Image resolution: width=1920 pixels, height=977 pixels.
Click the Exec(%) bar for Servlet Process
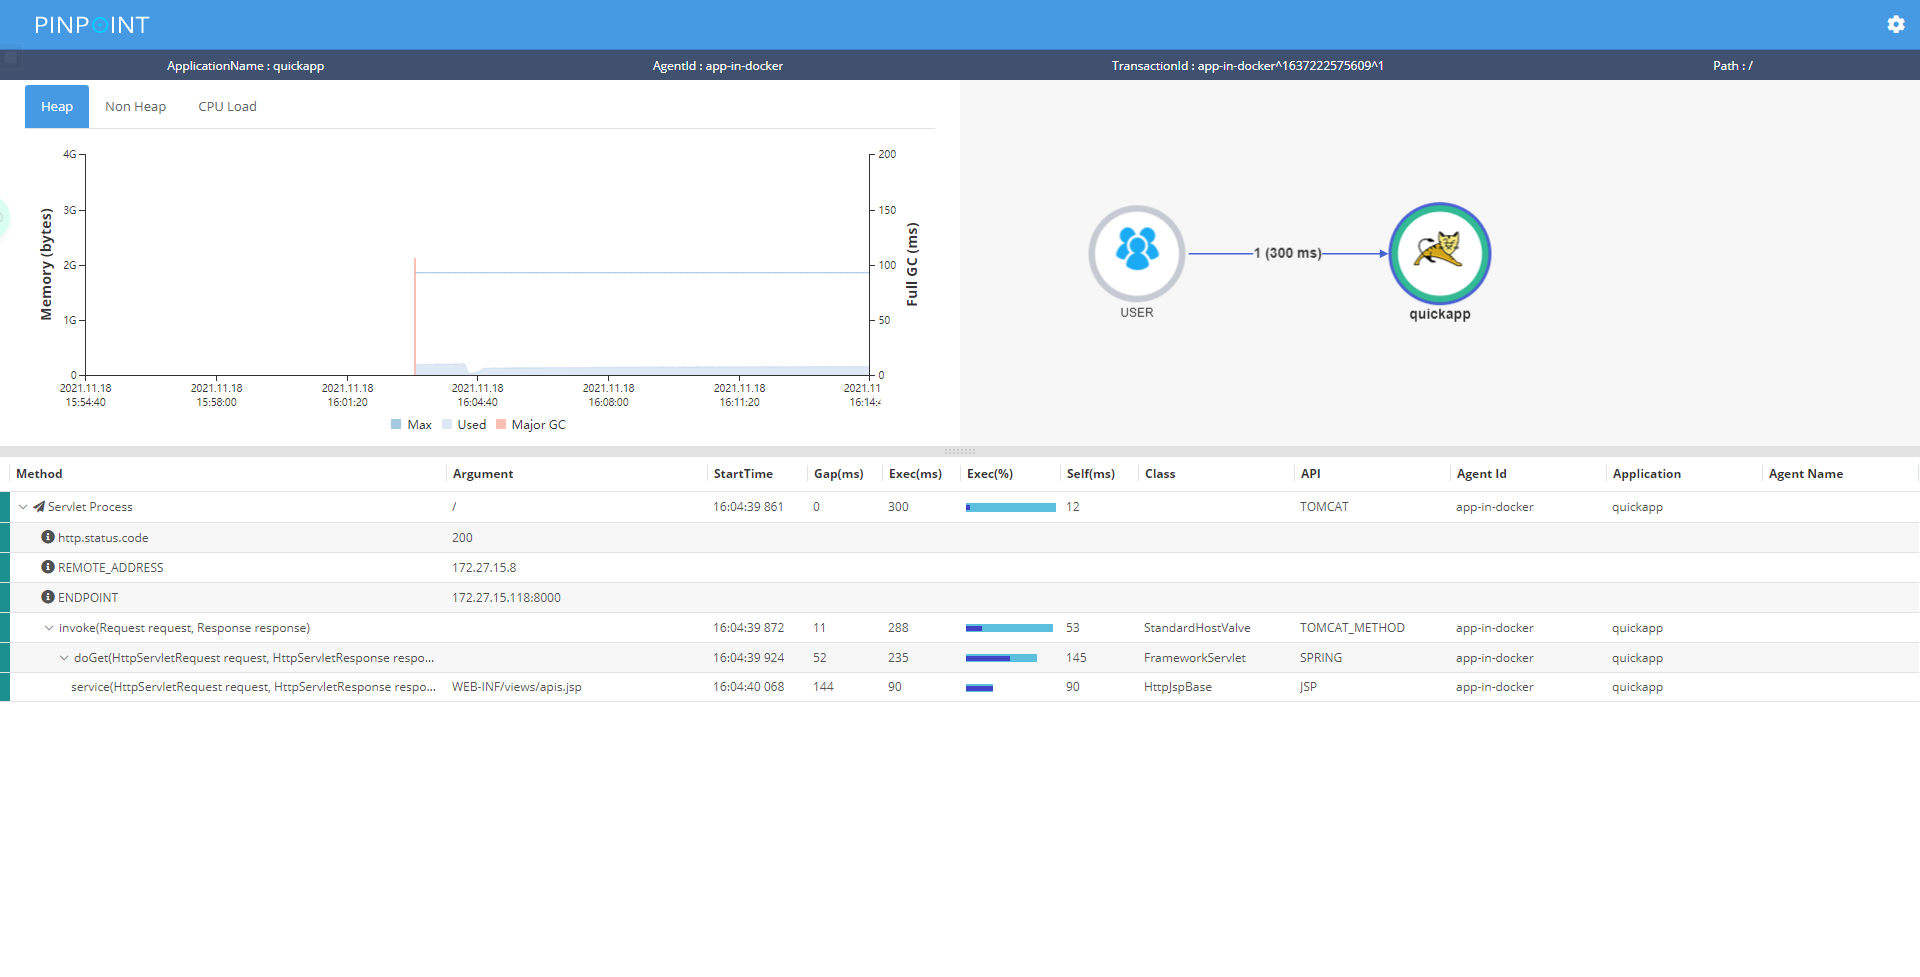point(1010,507)
